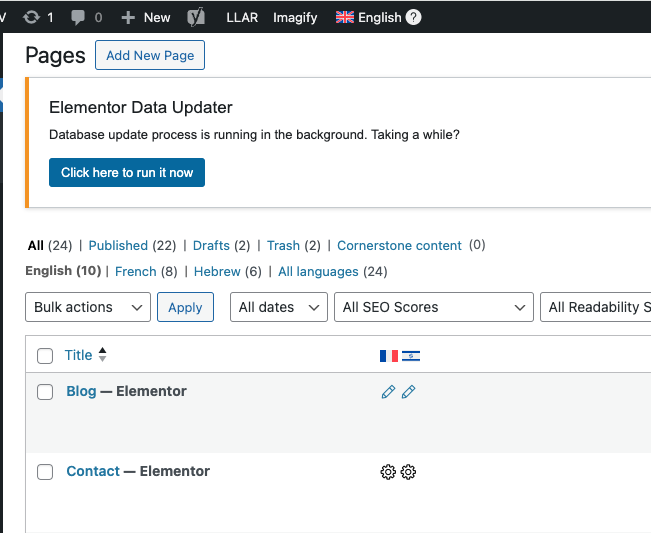651x533 pixels.
Task: Click here to run it now button
Action: coord(127,172)
